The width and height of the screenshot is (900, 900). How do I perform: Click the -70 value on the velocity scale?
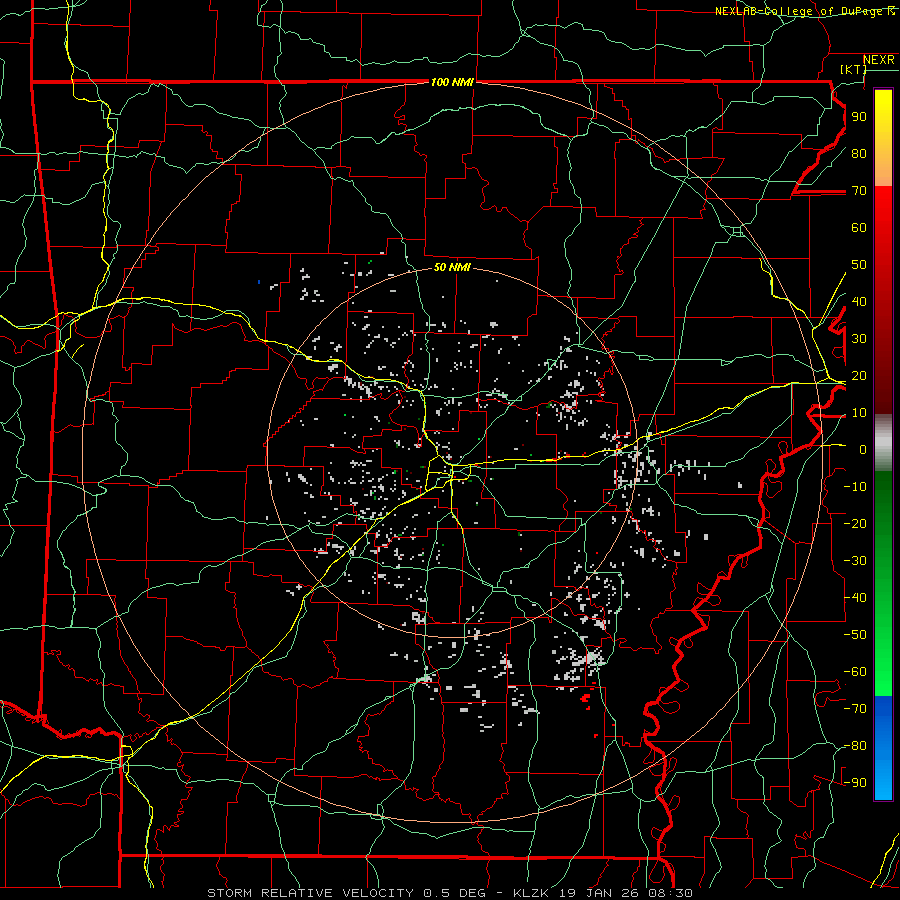[x=855, y=708]
